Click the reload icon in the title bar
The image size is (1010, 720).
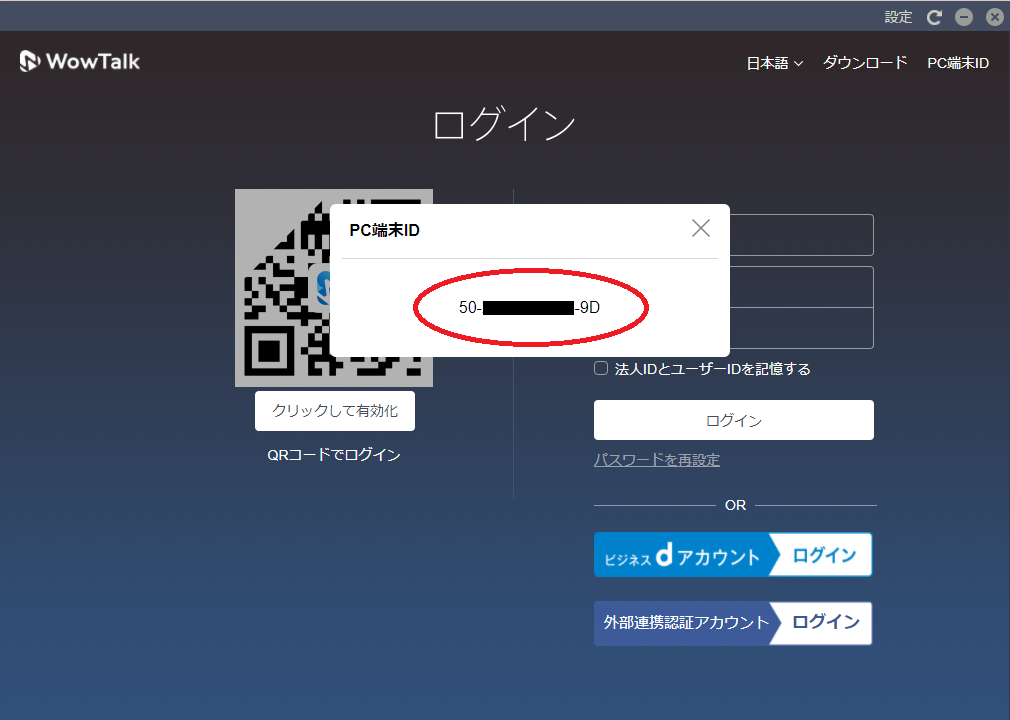[934, 16]
